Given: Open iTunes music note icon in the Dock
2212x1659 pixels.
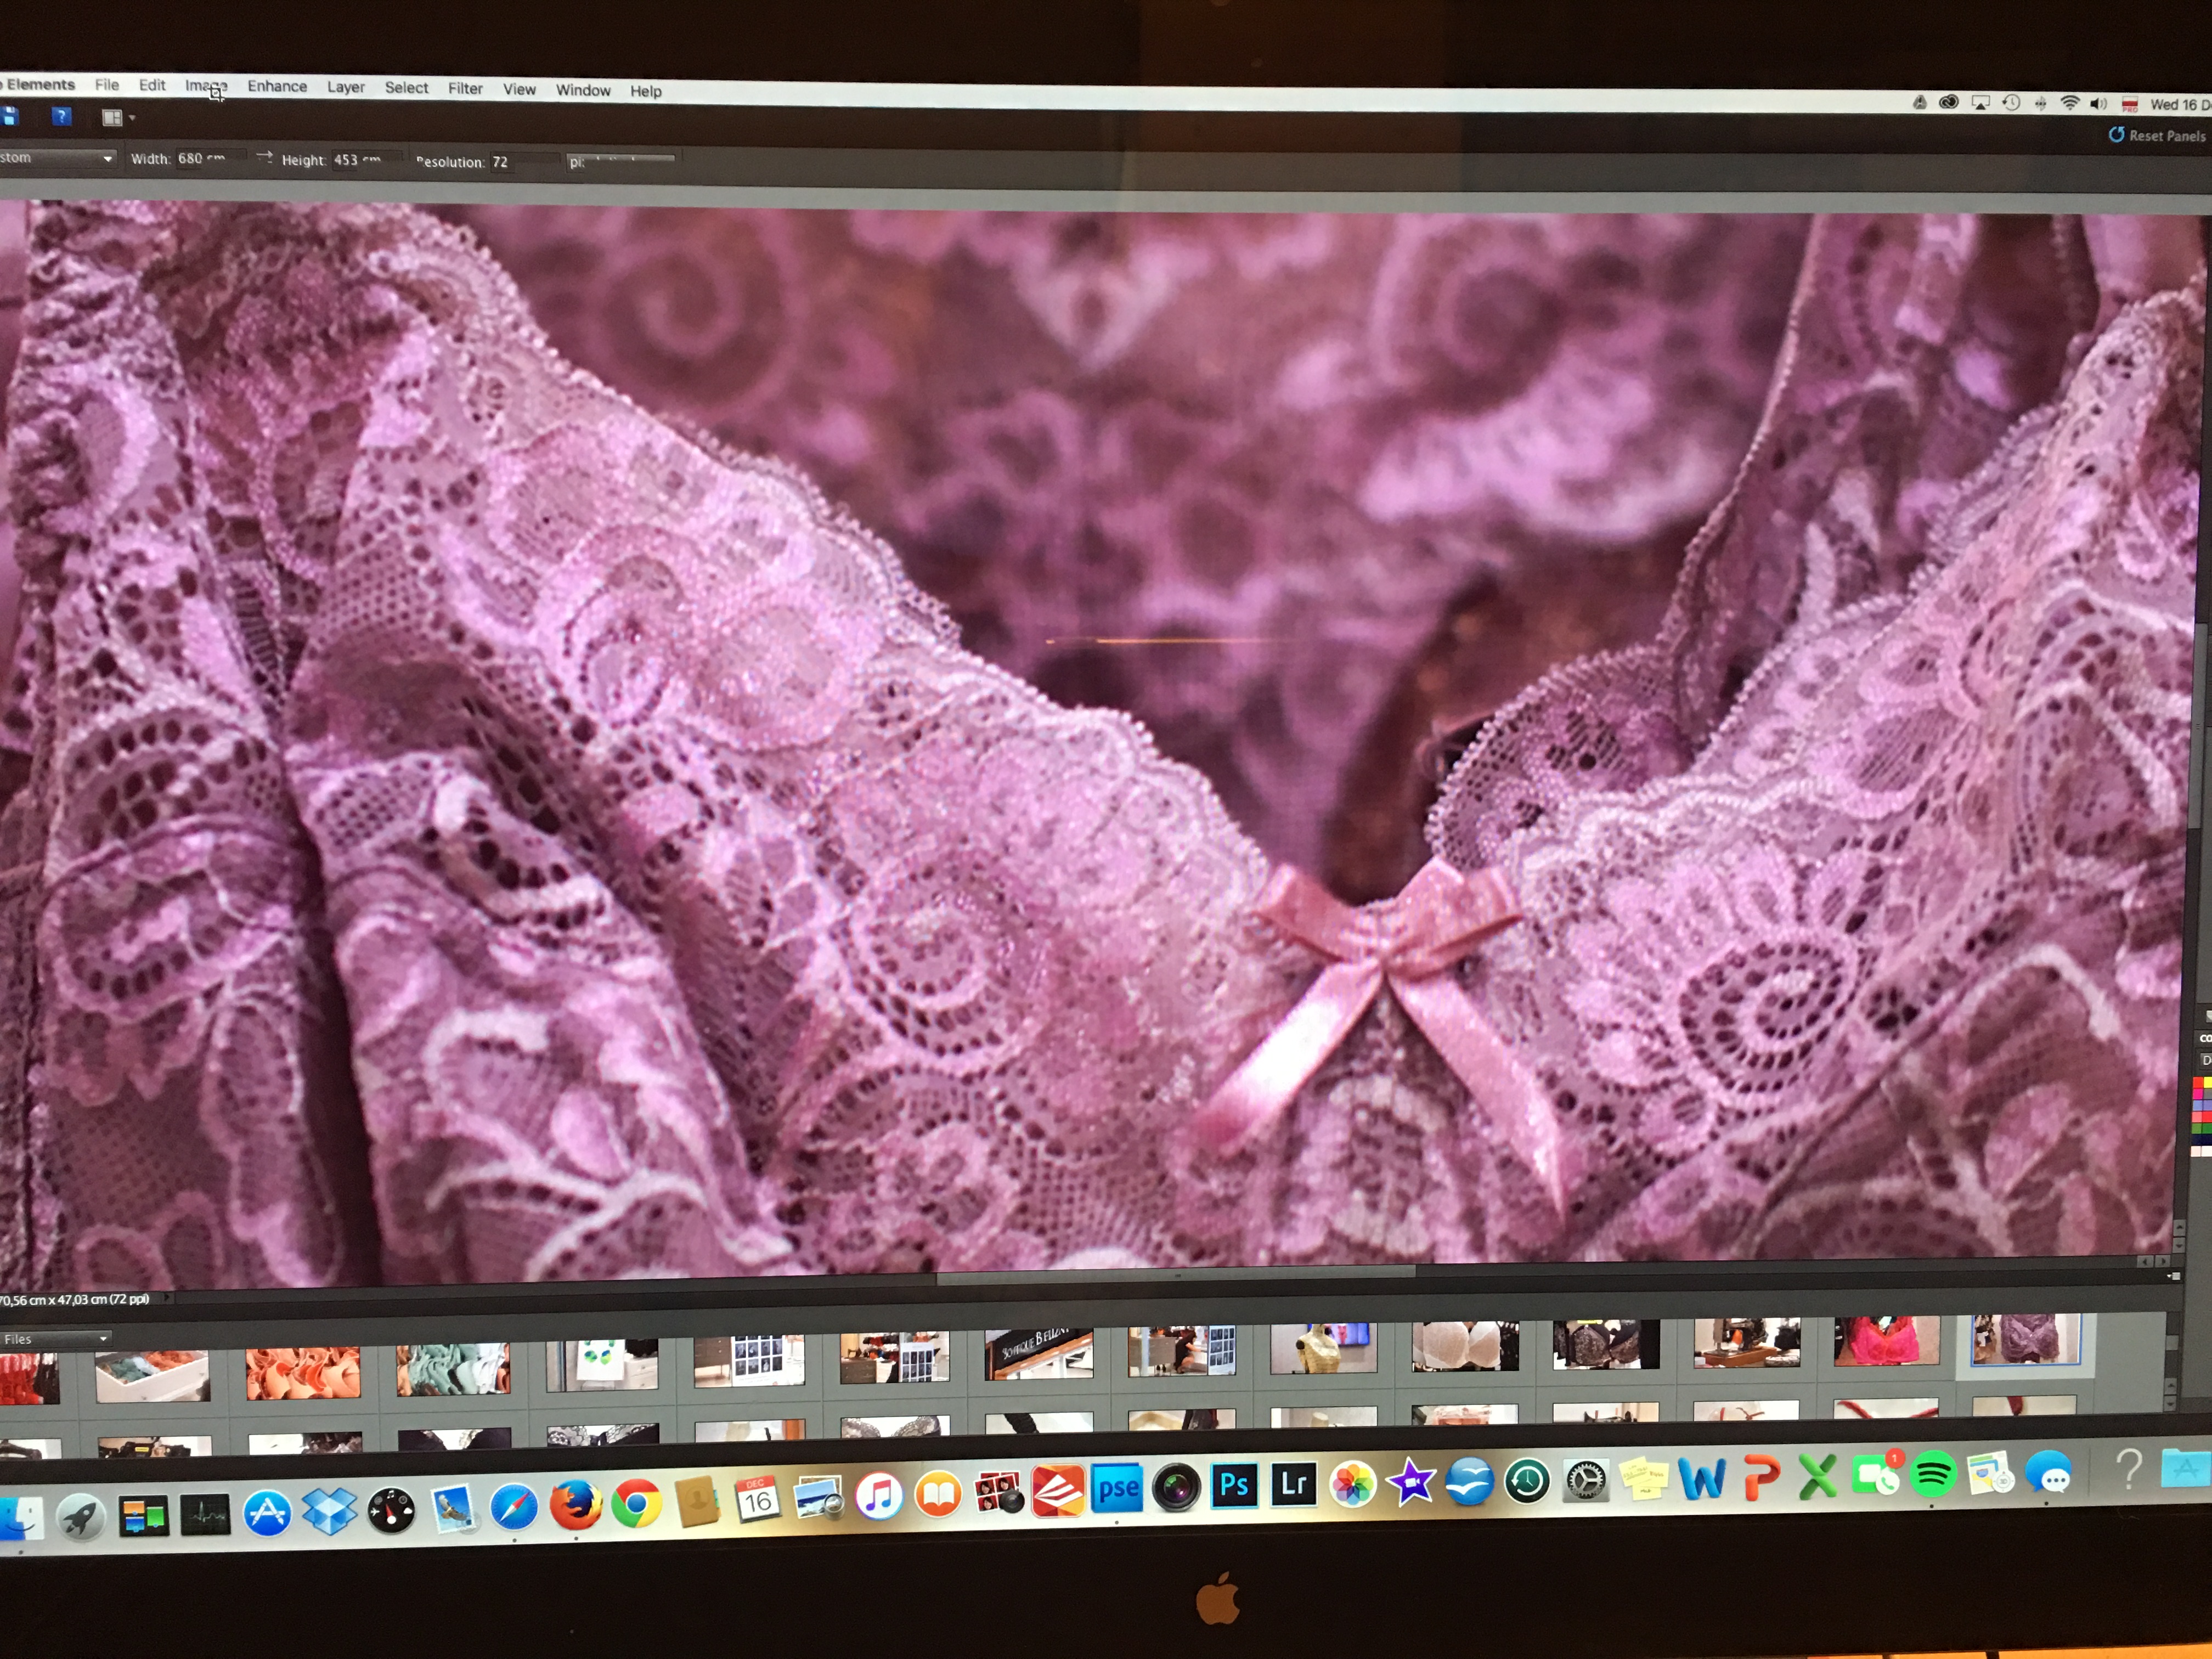Looking at the screenshot, I should point(879,1496).
